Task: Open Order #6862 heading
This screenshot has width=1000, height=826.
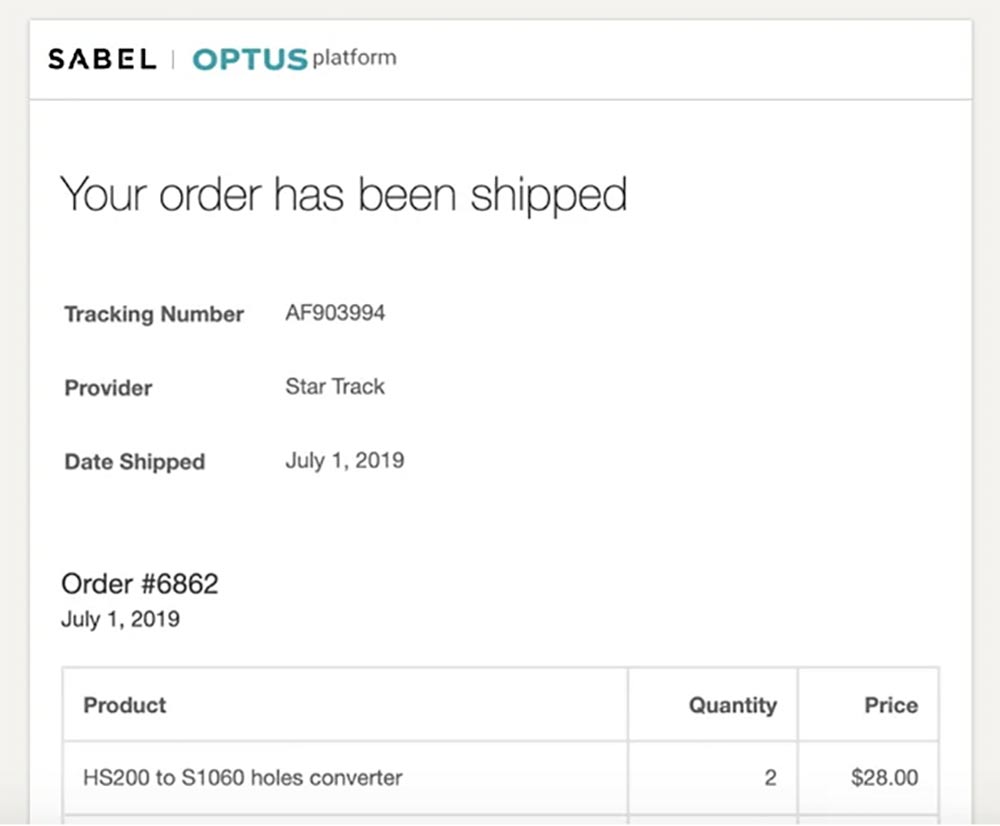Action: coord(139,584)
